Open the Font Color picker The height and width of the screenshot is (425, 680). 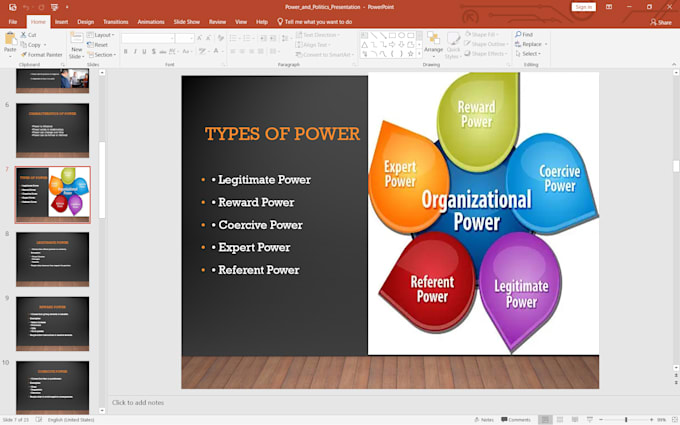[x=217, y=52]
